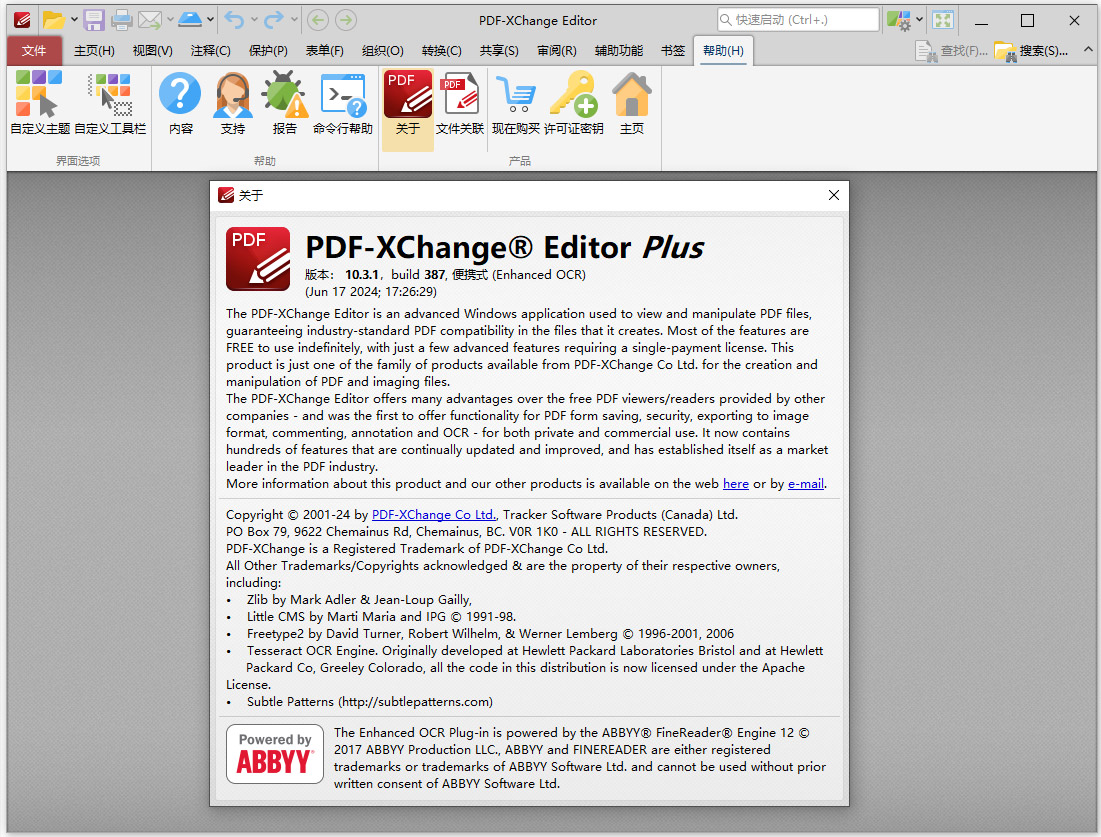
Task: Click the e-mail hyperlink
Action: tap(806, 483)
